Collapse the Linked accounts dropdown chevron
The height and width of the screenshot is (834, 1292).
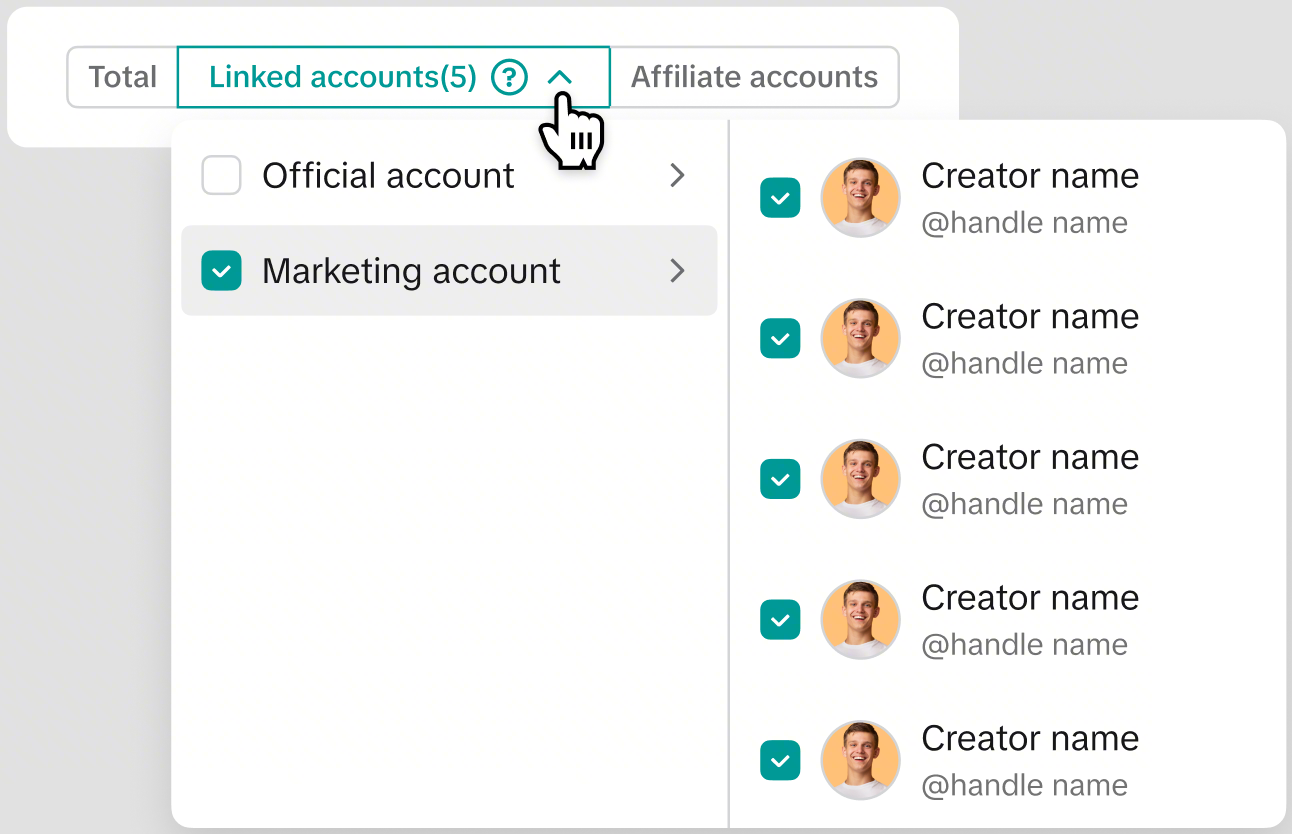560,77
